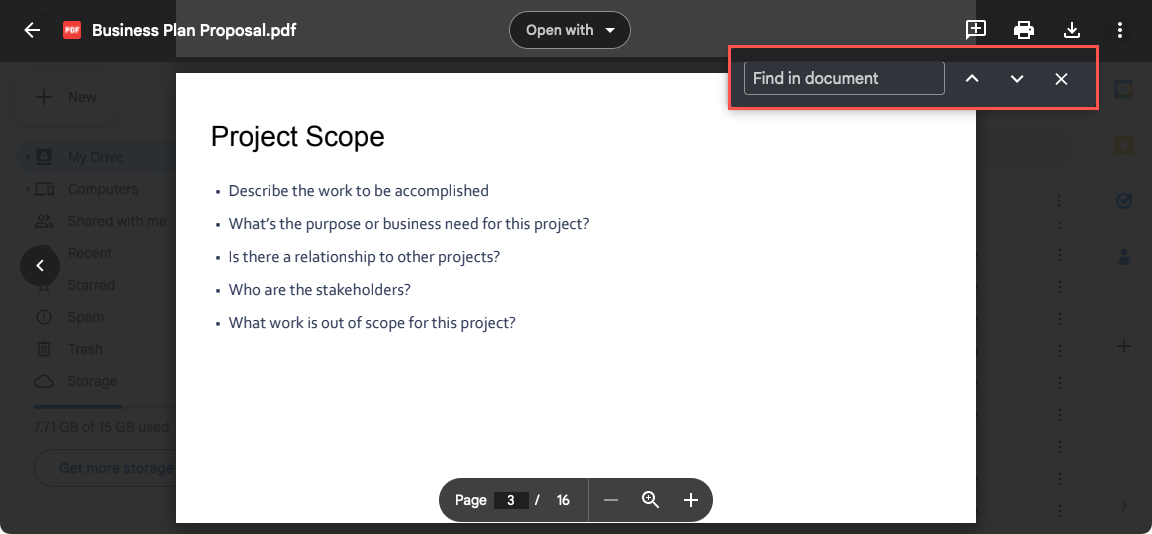
Task: Click 'What work is out of scope' line
Action: (x=372, y=322)
